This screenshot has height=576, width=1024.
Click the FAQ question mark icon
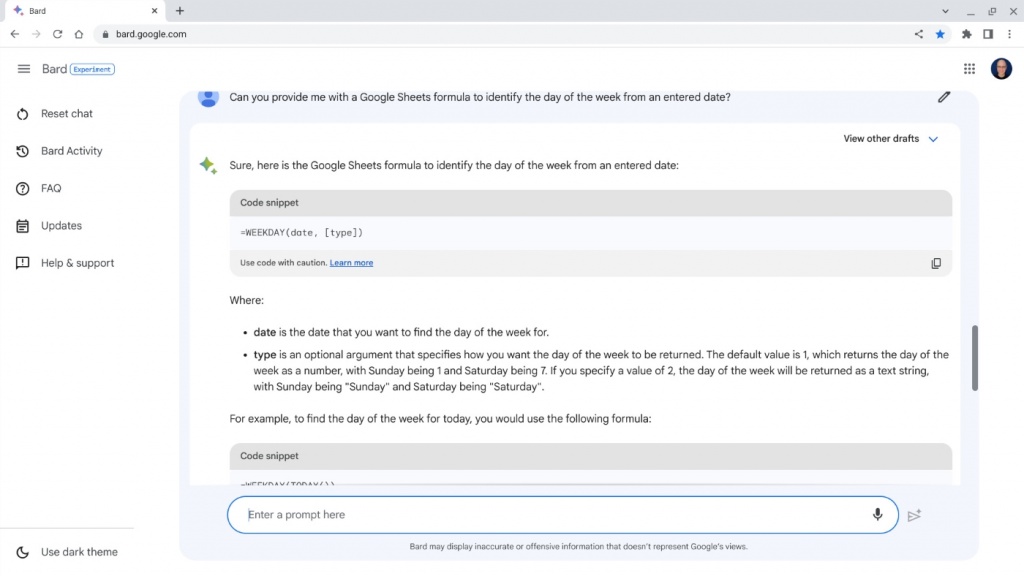[22, 189]
